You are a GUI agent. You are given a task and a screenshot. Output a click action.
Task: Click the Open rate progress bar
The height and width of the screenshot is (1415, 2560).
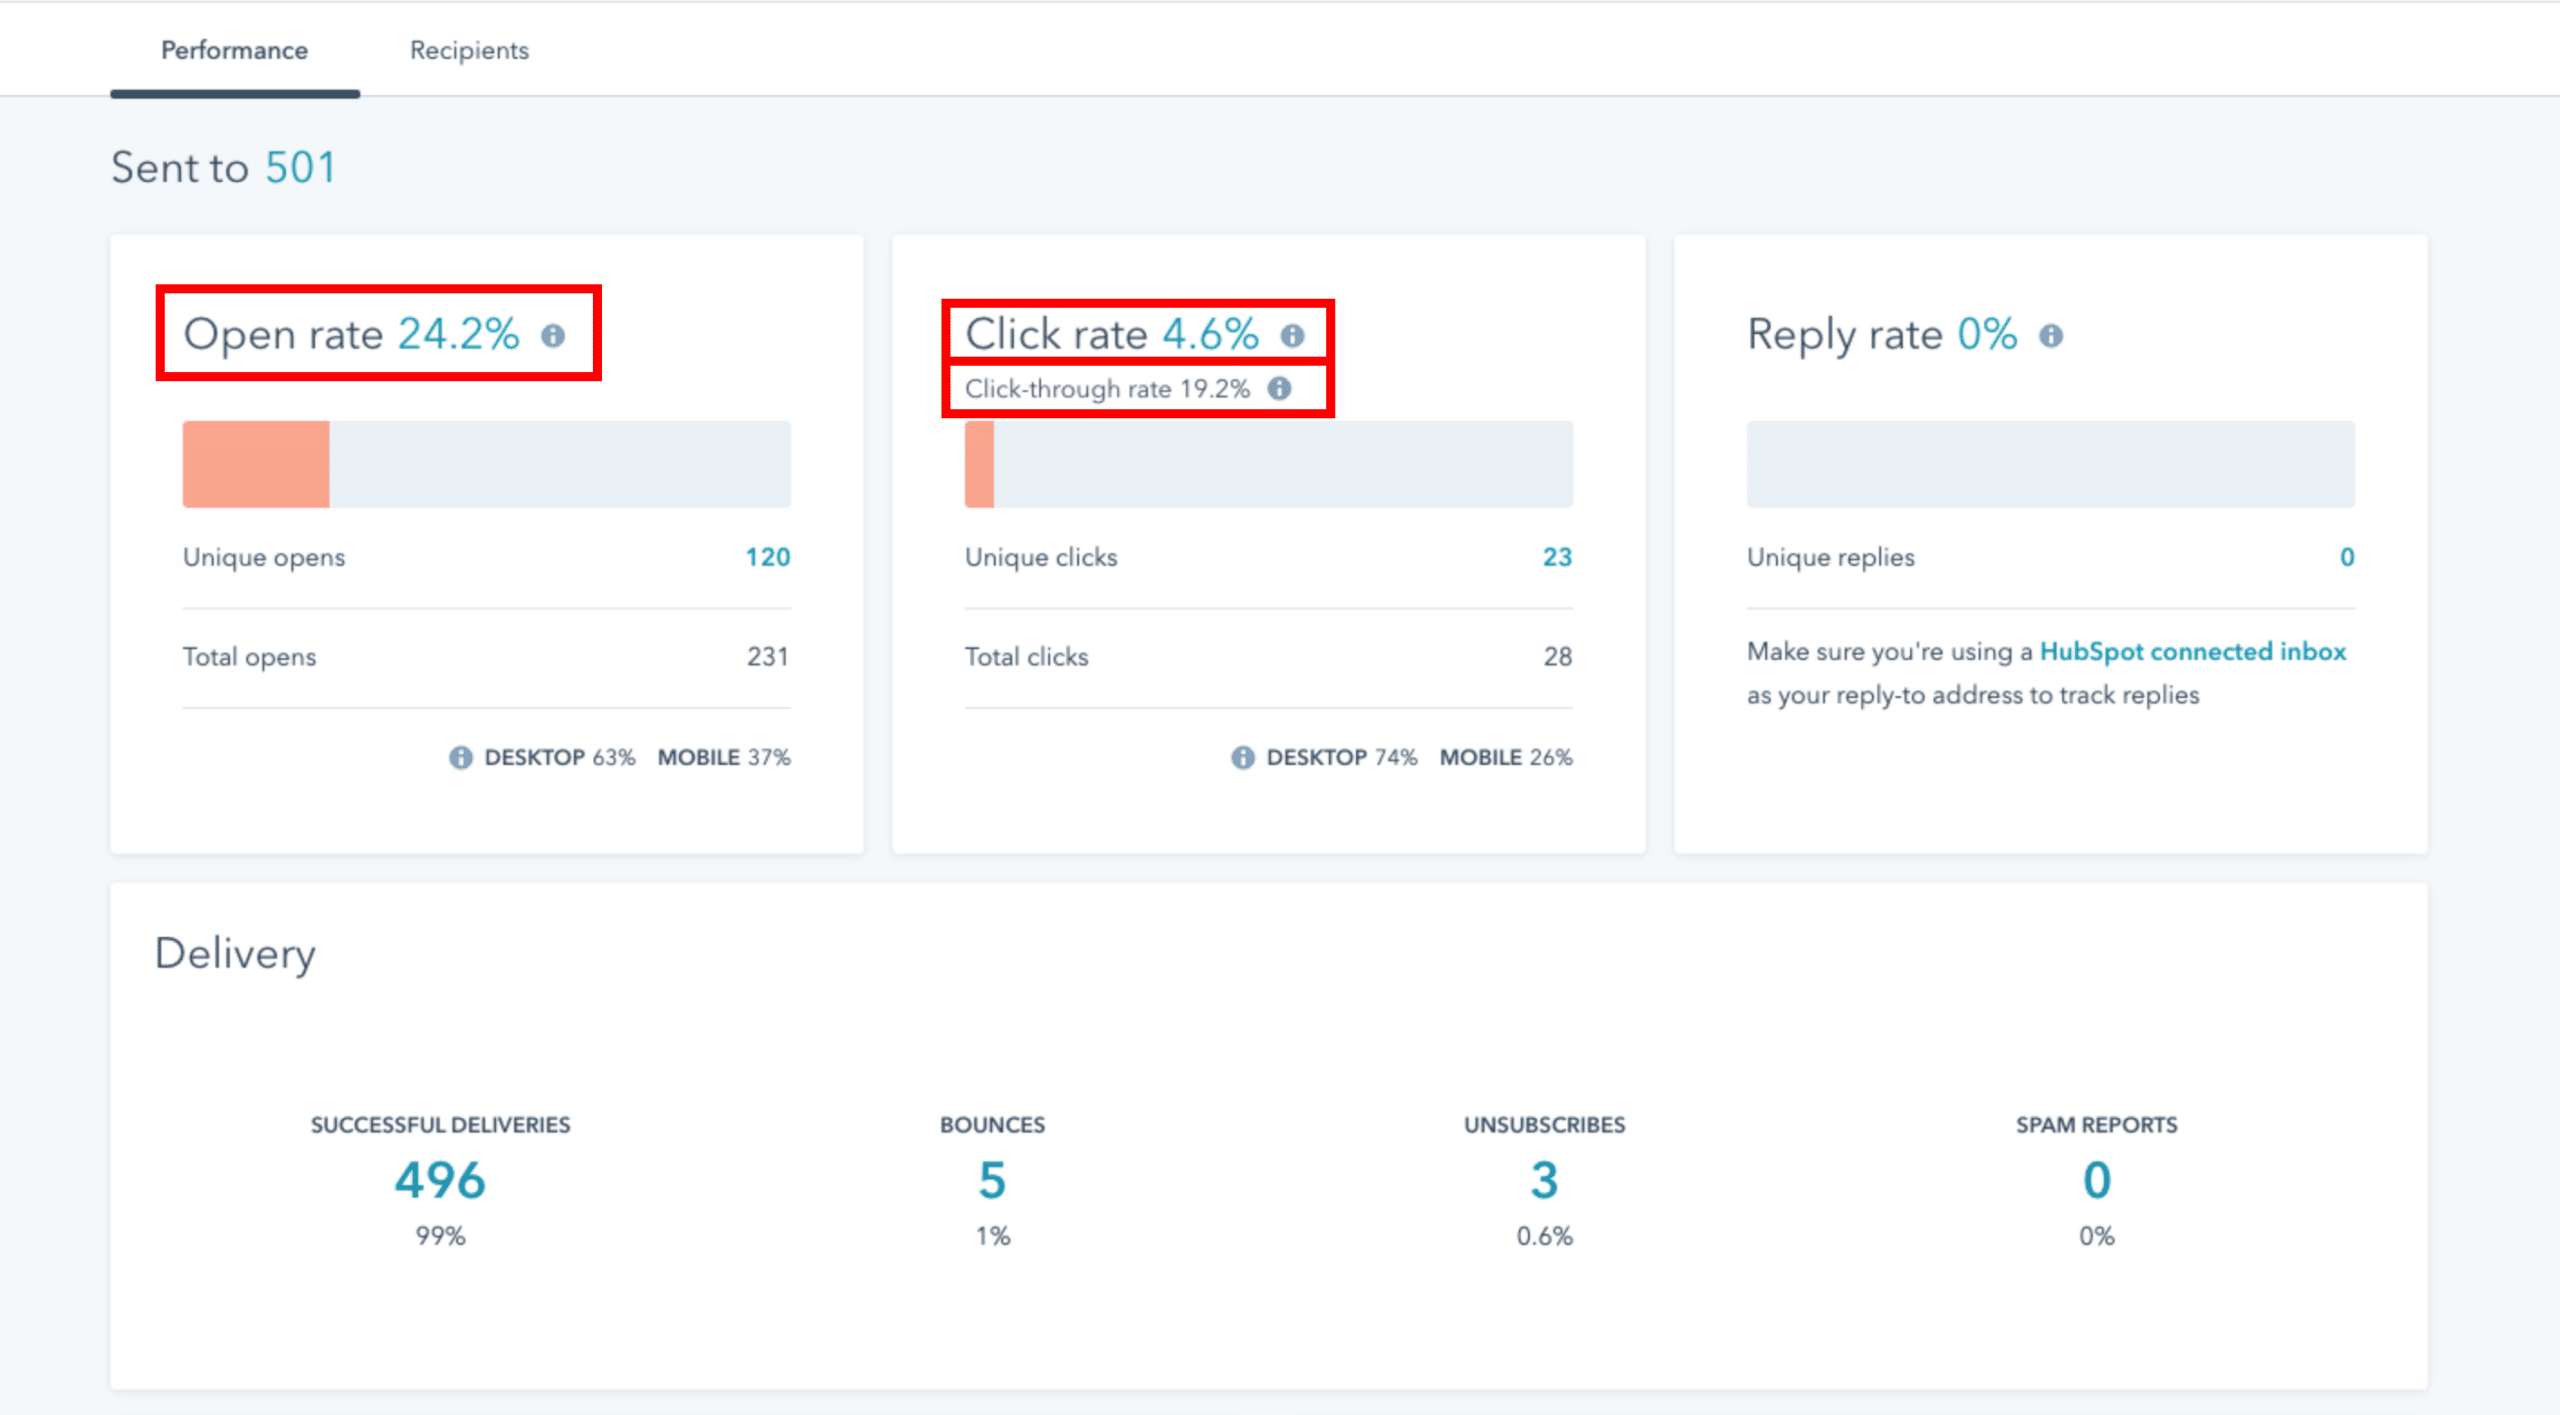point(486,464)
